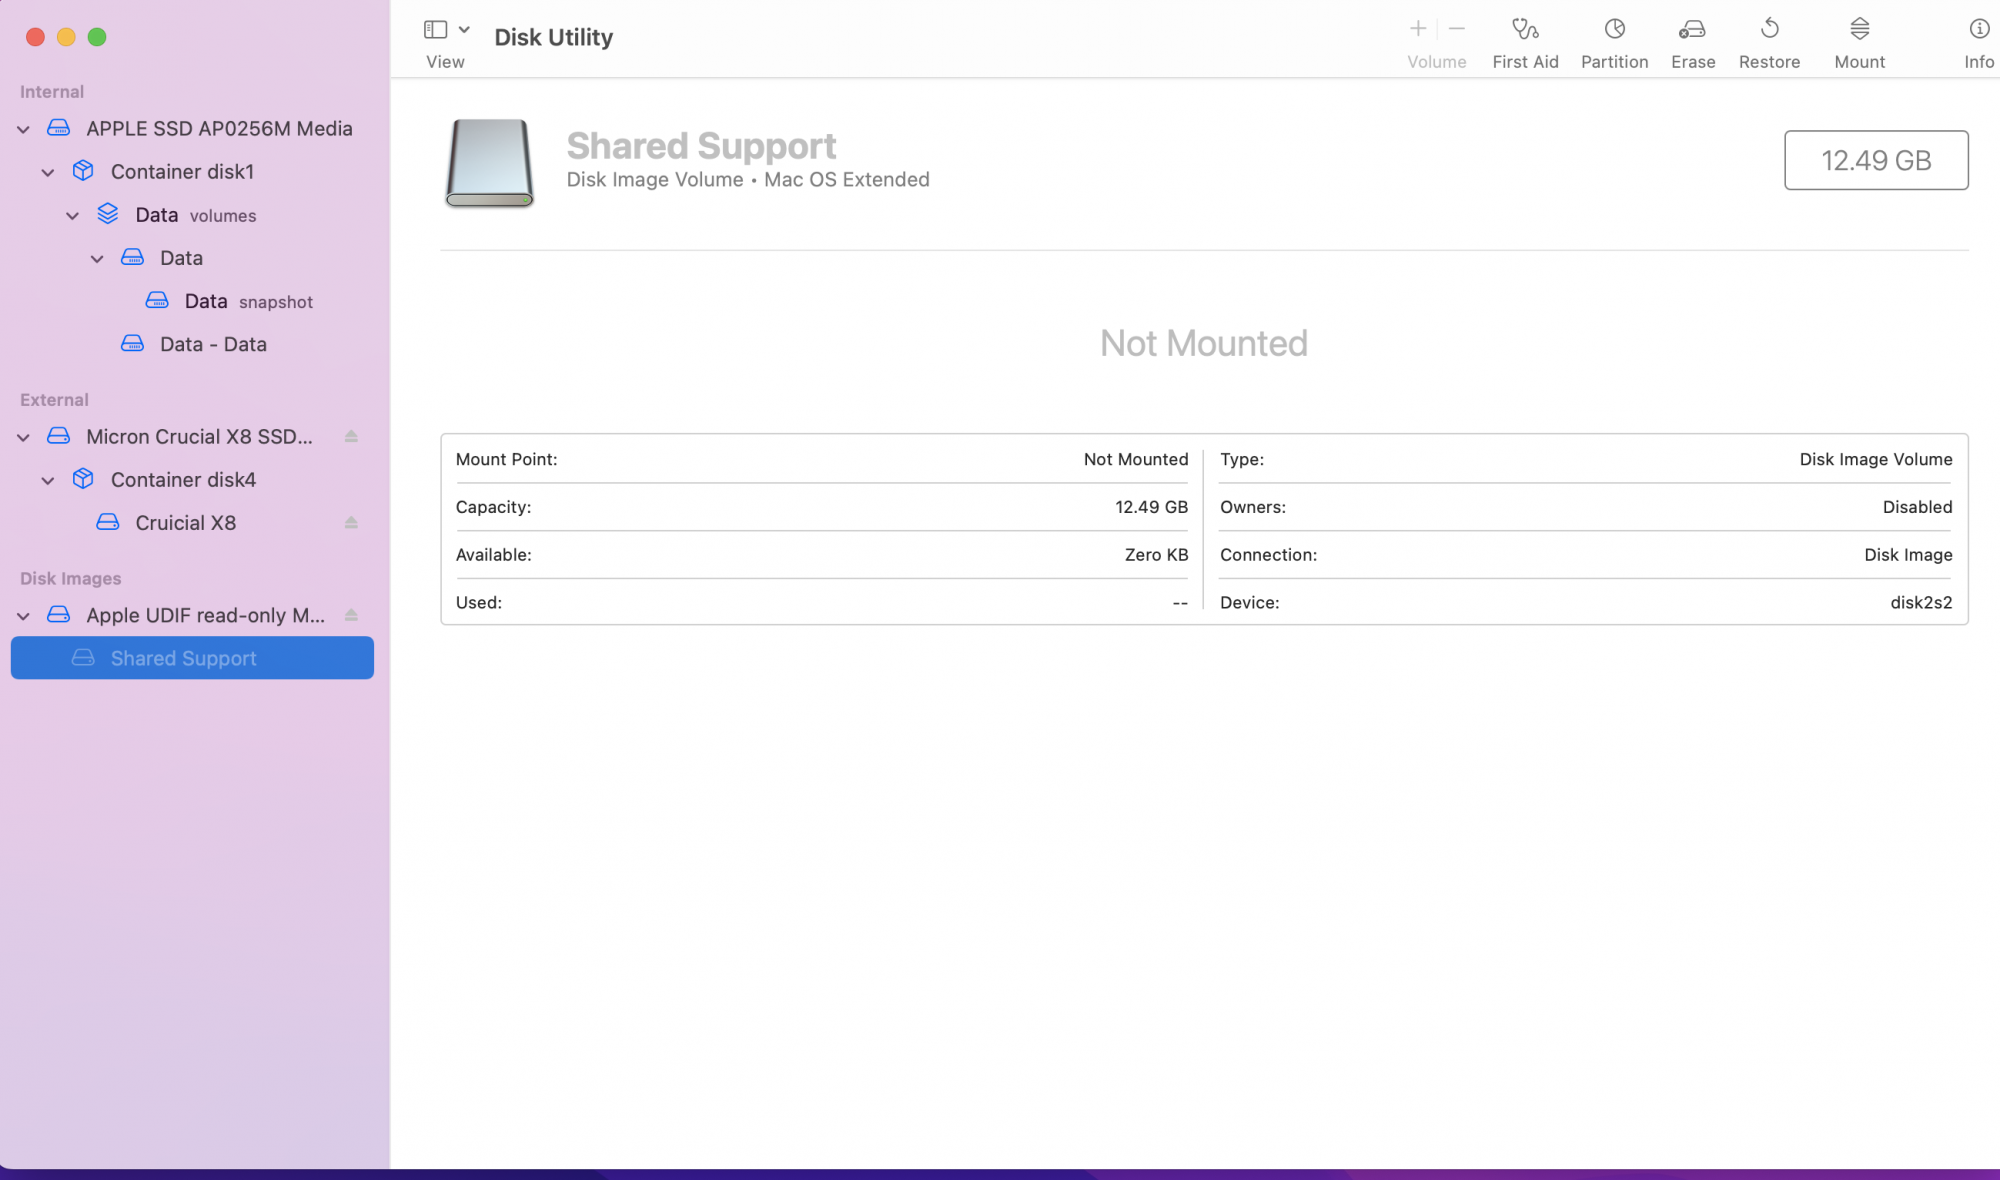The width and height of the screenshot is (2000, 1180).
Task: Click the Restore toolbar icon
Action: (1769, 30)
